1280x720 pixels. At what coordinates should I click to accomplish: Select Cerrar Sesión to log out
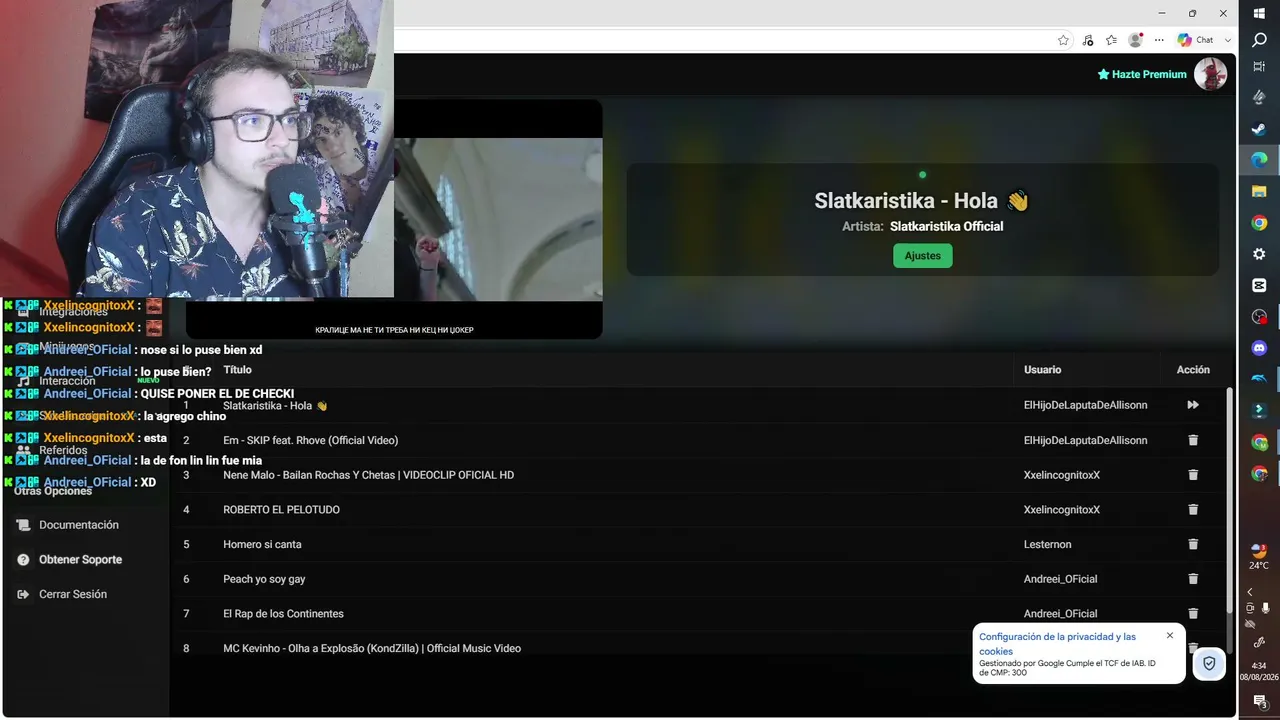click(x=73, y=594)
